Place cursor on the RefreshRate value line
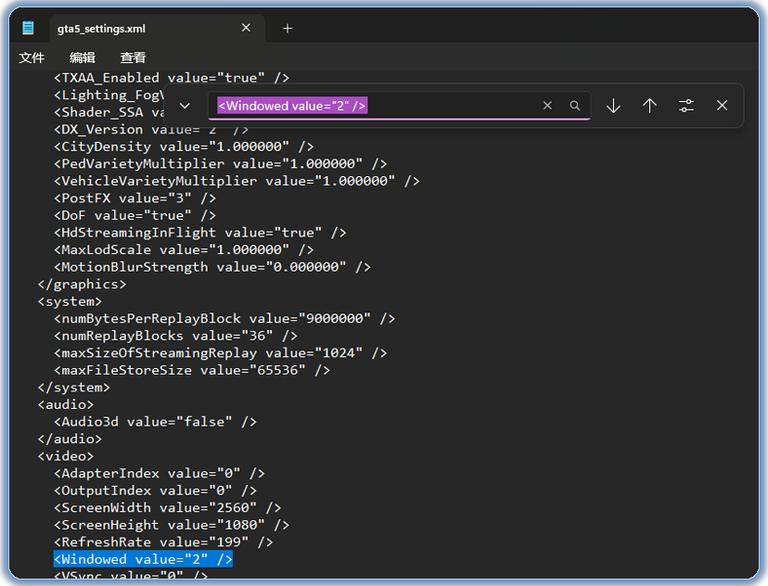Screen dimensions: 768x586 (x=163, y=542)
